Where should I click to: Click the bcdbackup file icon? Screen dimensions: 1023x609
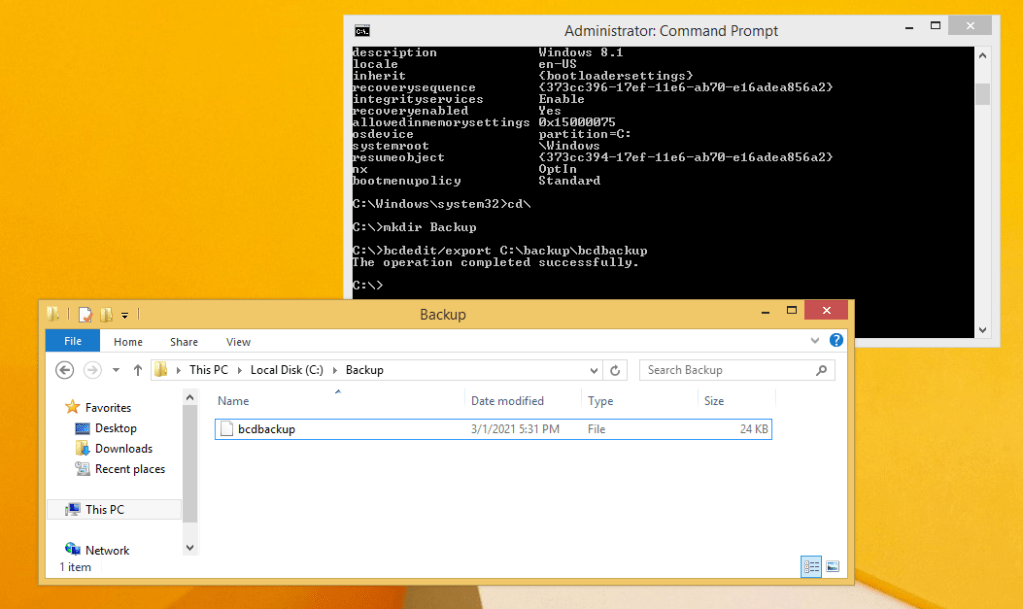(x=226, y=429)
